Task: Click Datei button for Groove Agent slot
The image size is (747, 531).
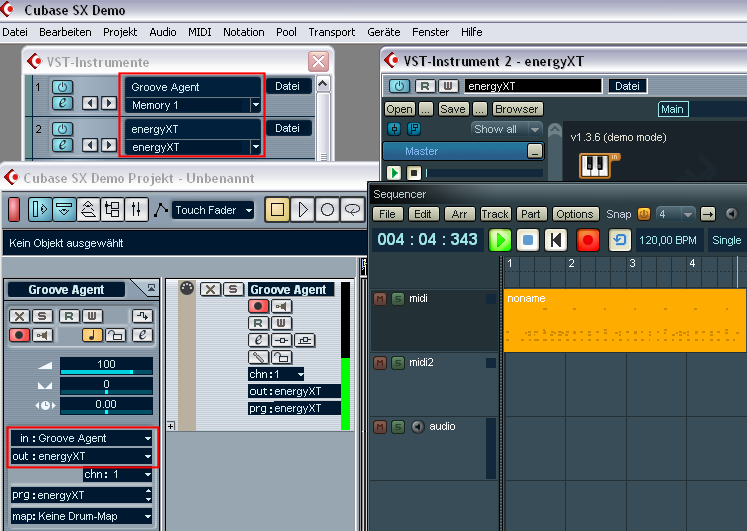Action: click(x=288, y=86)
